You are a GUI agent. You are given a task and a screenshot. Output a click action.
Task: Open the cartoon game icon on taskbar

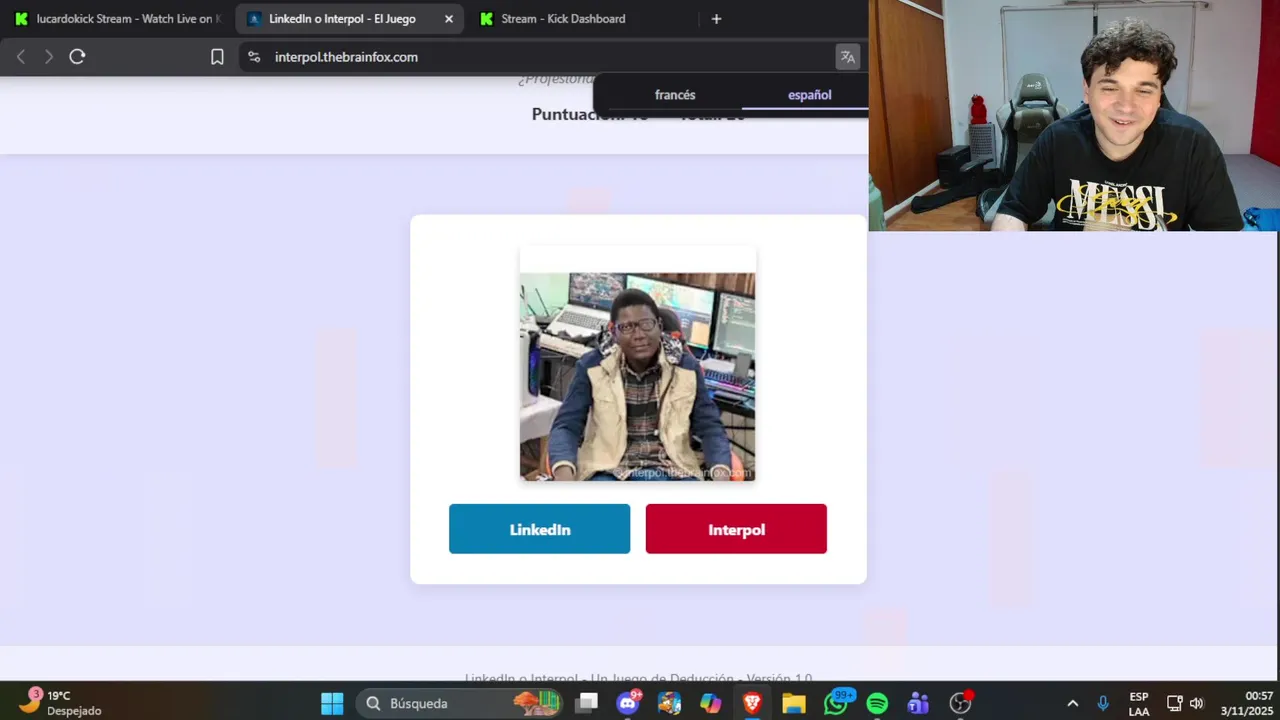pyautogui.click(x=669, y=703)
